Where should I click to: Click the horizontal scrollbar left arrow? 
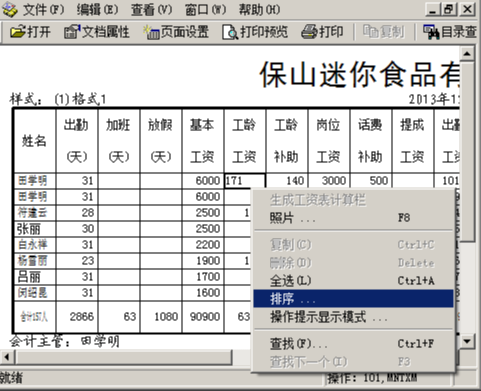(7, 357)
